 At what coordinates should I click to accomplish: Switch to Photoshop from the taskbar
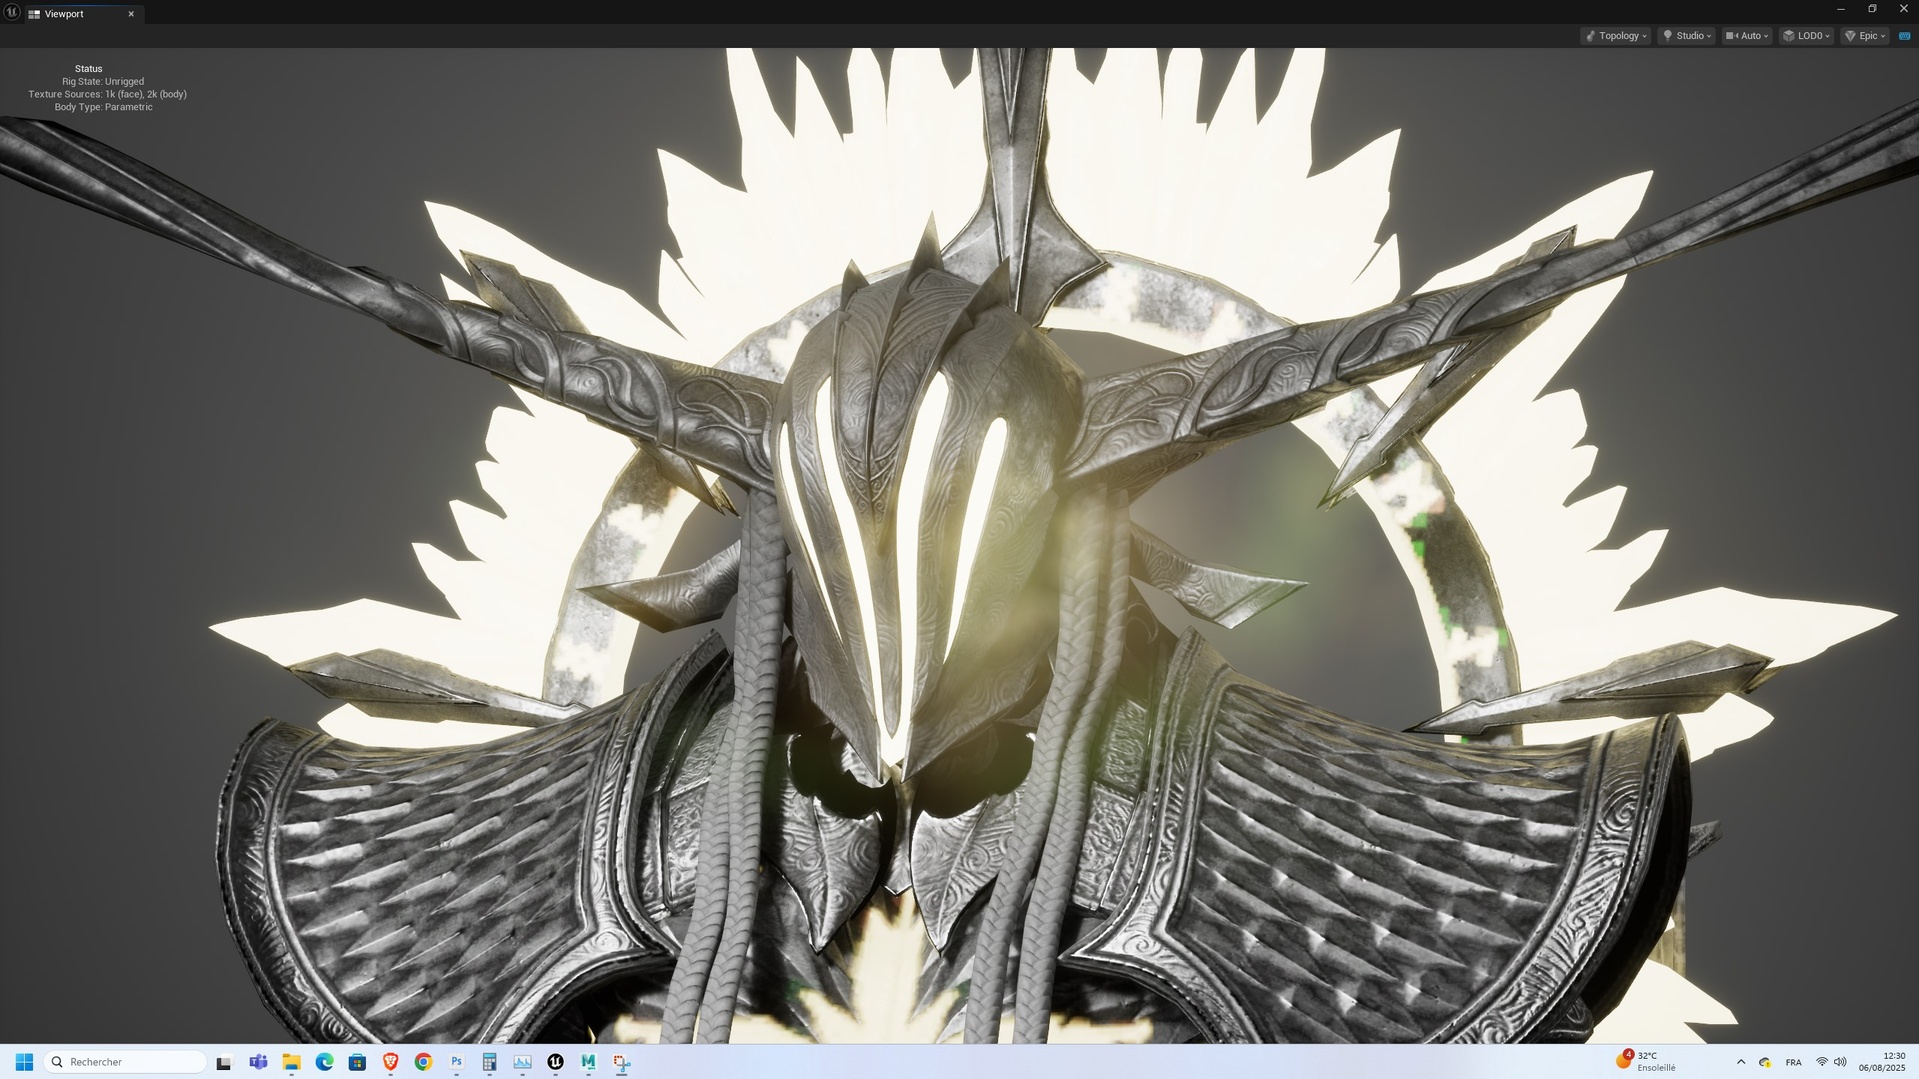pyautogui.click(x=456, y=1062)
